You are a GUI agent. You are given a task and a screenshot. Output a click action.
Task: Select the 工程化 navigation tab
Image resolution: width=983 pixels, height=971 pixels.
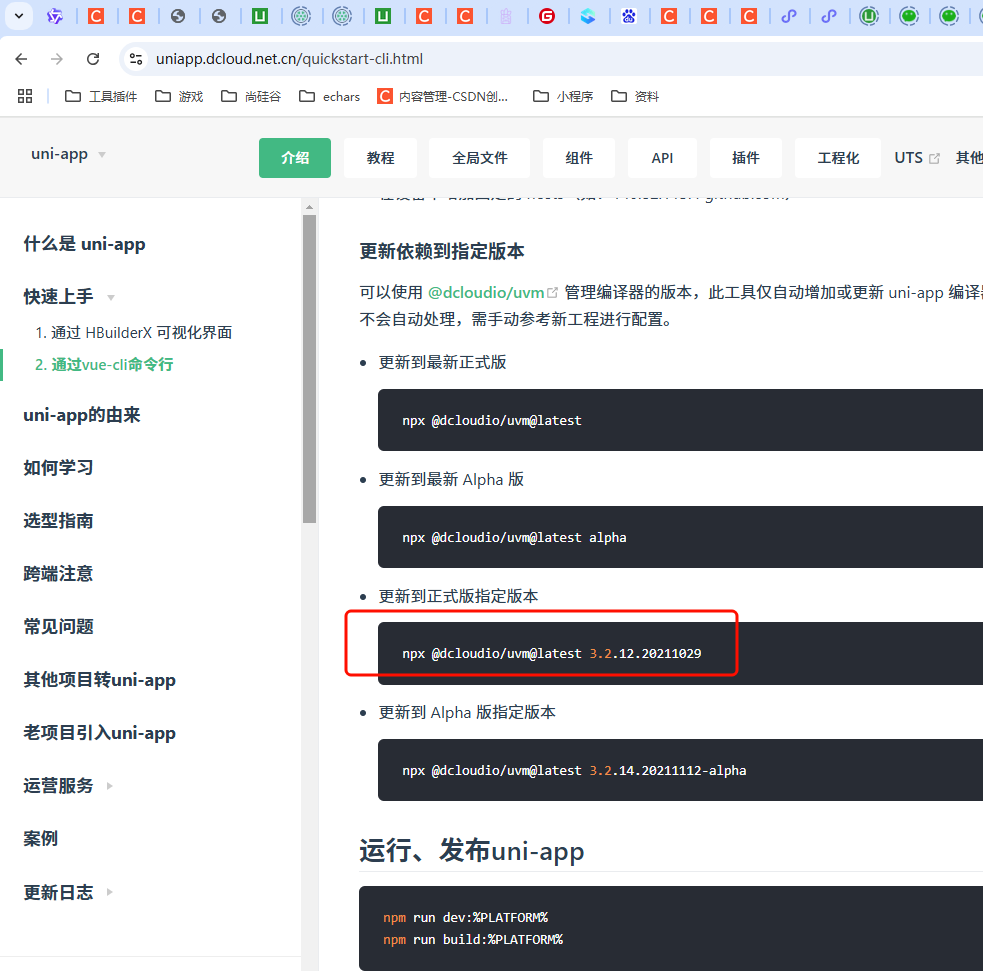pos(838,158)
